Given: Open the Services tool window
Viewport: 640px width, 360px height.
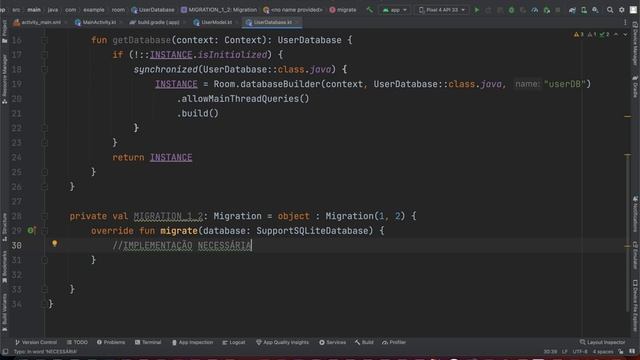Looking at the screenshot, I should click(332, 342).
